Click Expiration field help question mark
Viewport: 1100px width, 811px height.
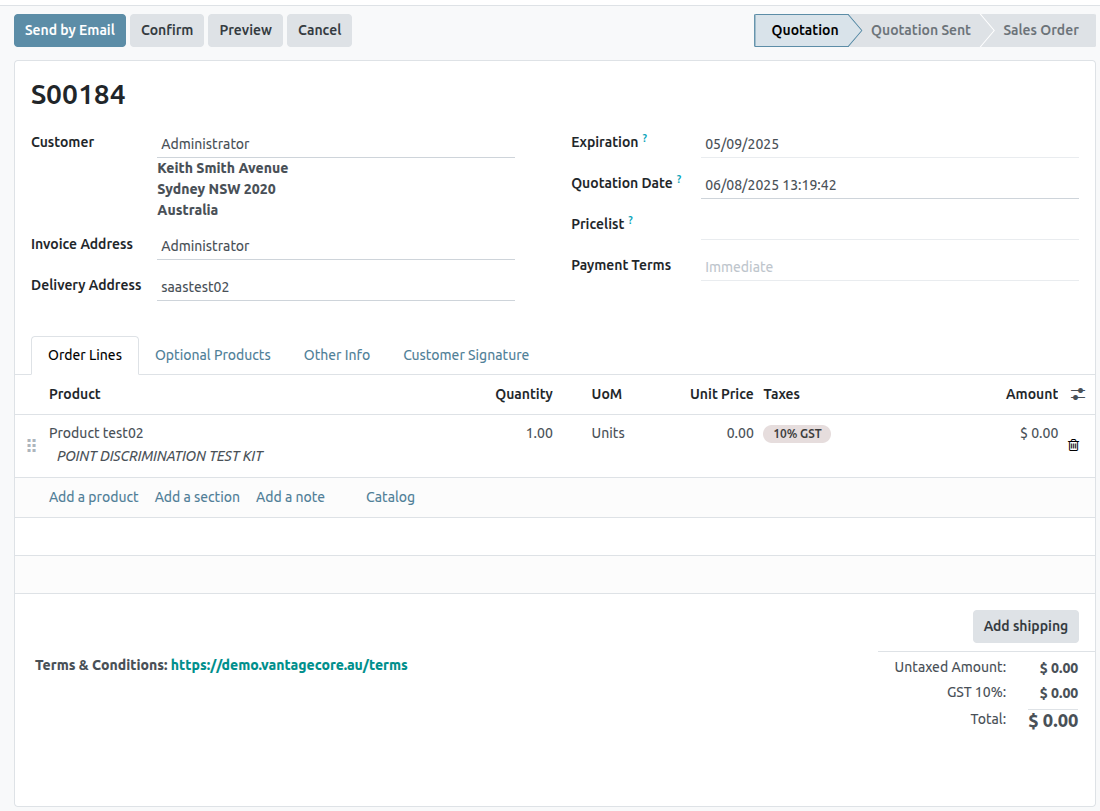tap(645, 138)
